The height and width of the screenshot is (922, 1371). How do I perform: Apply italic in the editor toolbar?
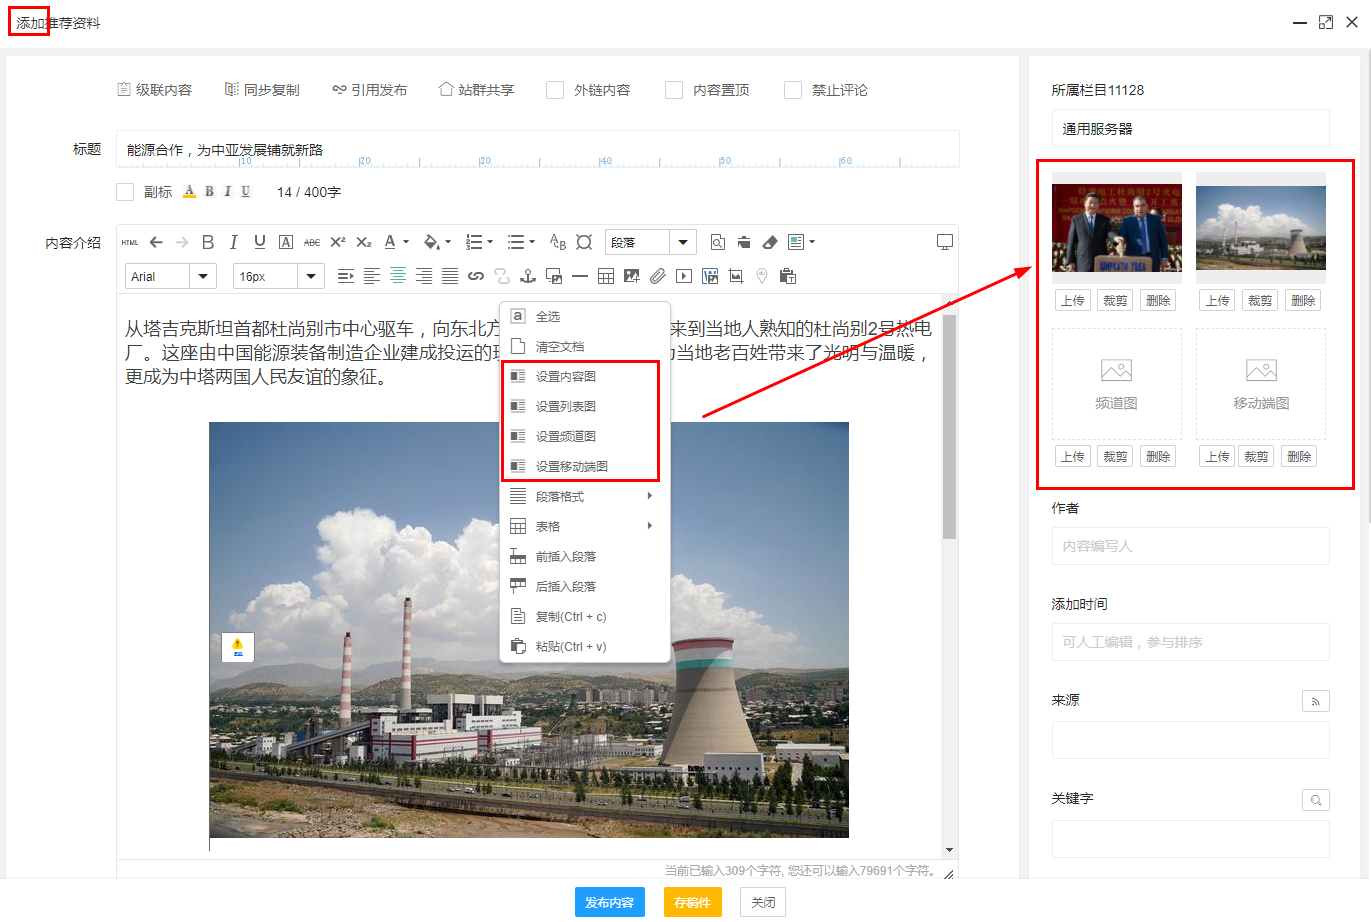pos(234,242)
